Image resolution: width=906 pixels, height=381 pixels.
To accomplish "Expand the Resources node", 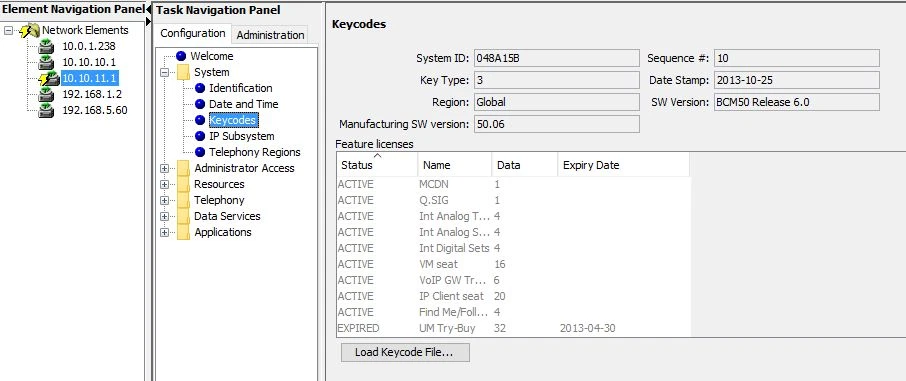I will coord(165,184).
